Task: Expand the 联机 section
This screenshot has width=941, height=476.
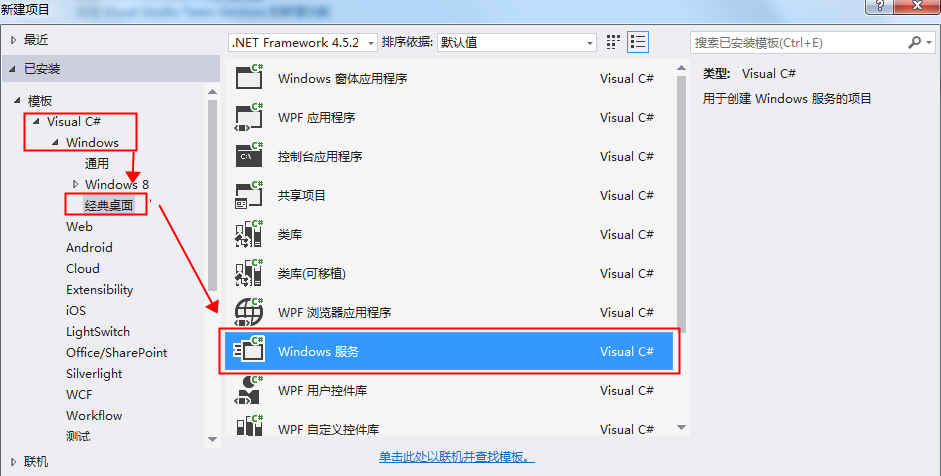Action: [x=14, y=462]
